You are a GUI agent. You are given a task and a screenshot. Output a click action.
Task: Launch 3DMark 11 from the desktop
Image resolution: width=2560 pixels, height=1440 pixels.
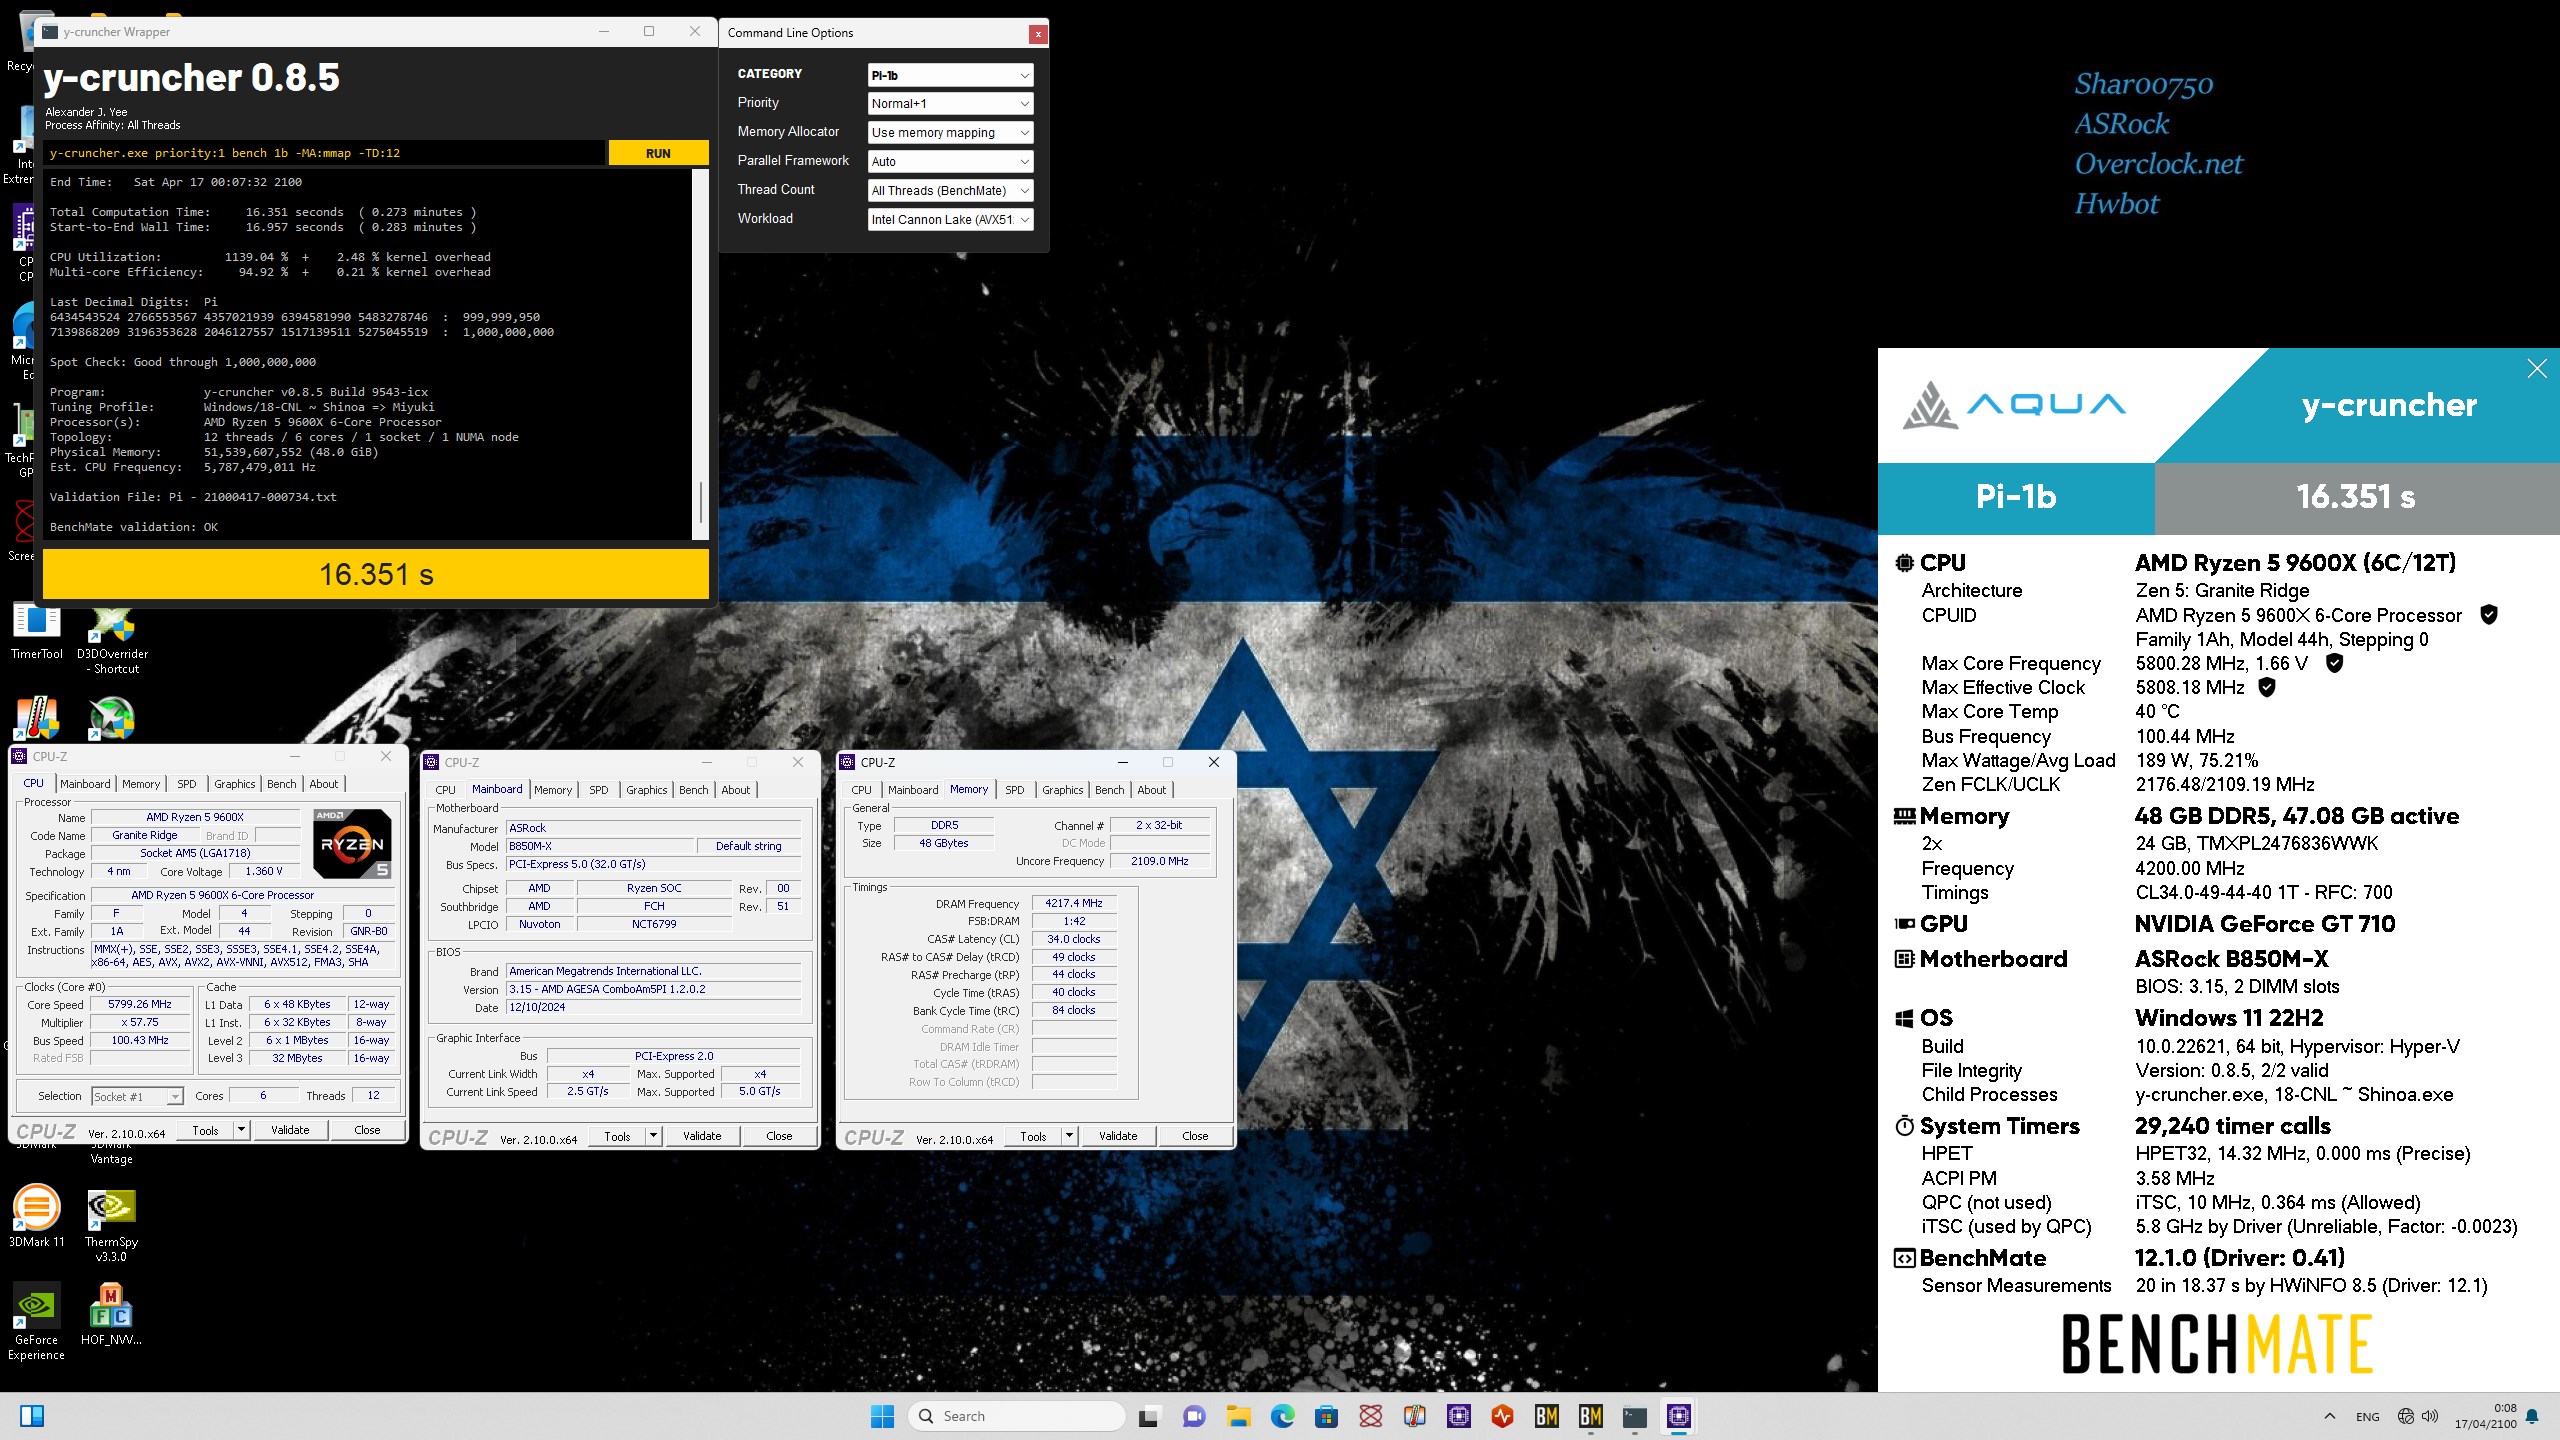click(36, 1216)
